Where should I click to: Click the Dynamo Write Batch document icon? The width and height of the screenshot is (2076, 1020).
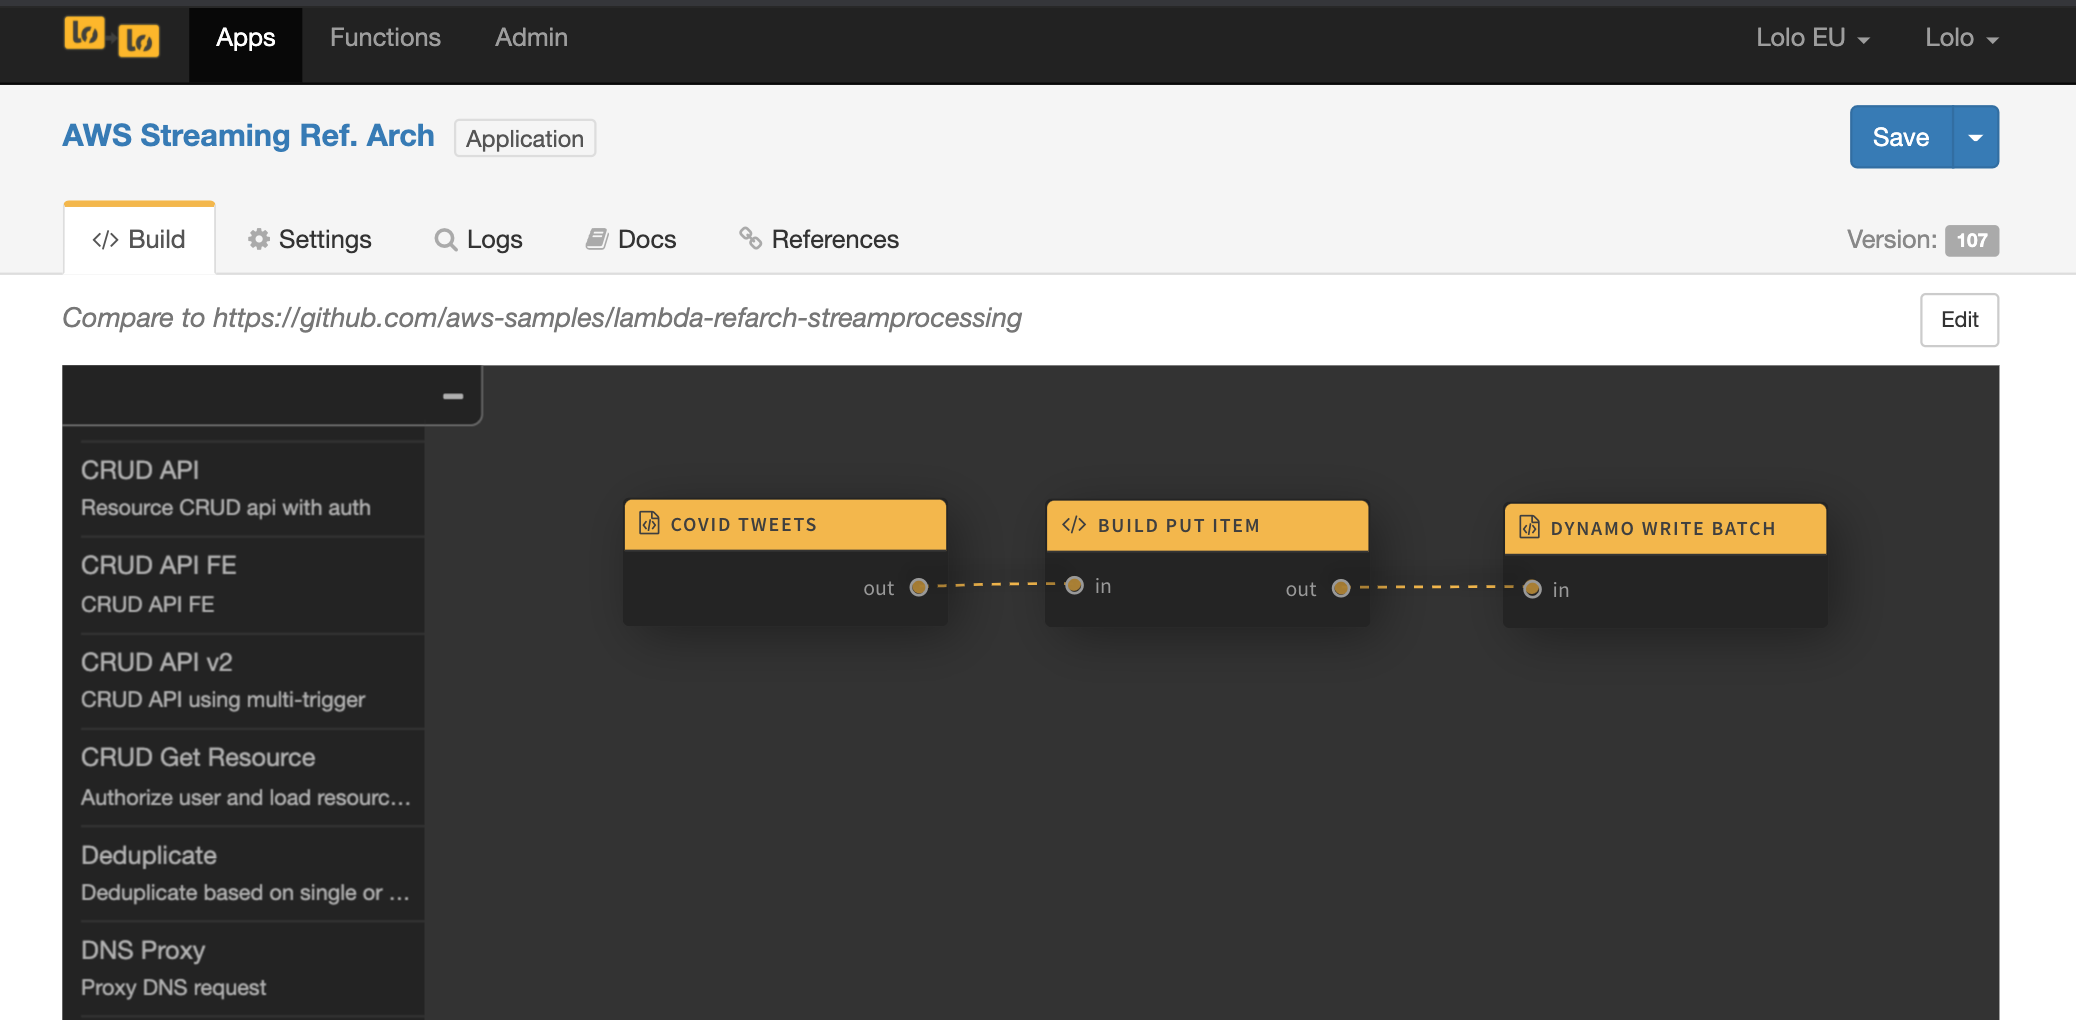[1529, 527]
